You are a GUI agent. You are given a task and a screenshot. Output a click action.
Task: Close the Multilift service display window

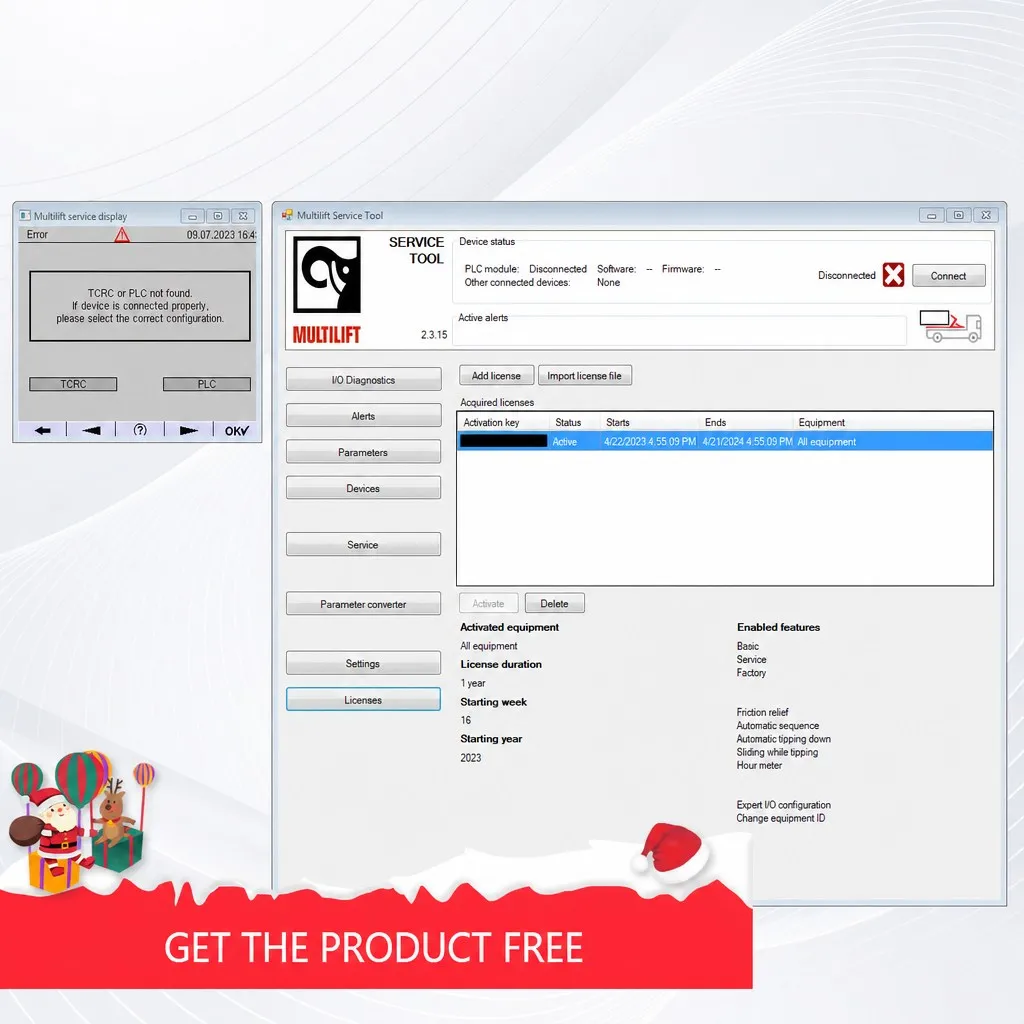[243, 216]
